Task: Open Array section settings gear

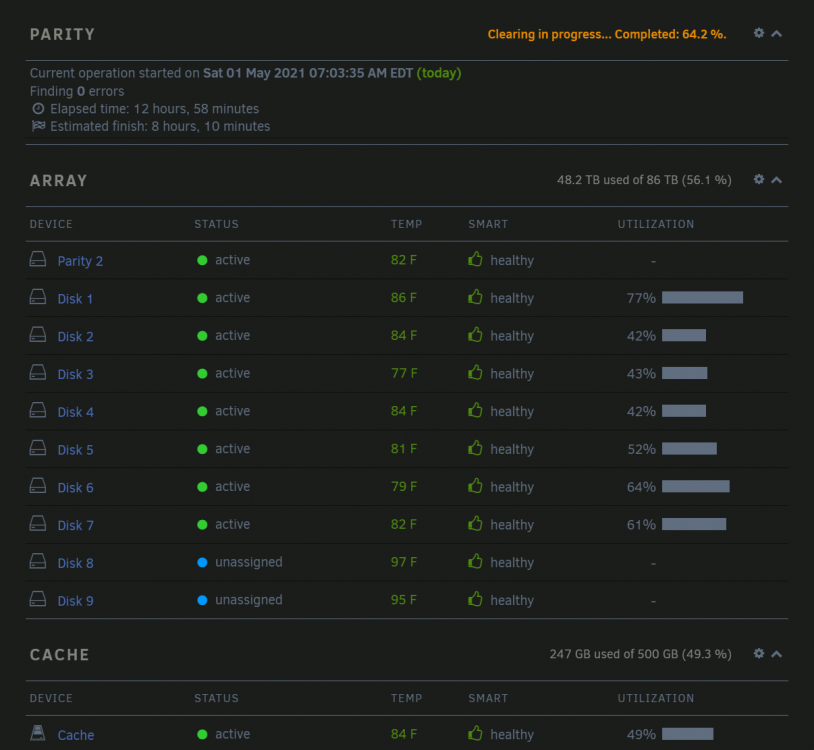Action: (758, 179)
